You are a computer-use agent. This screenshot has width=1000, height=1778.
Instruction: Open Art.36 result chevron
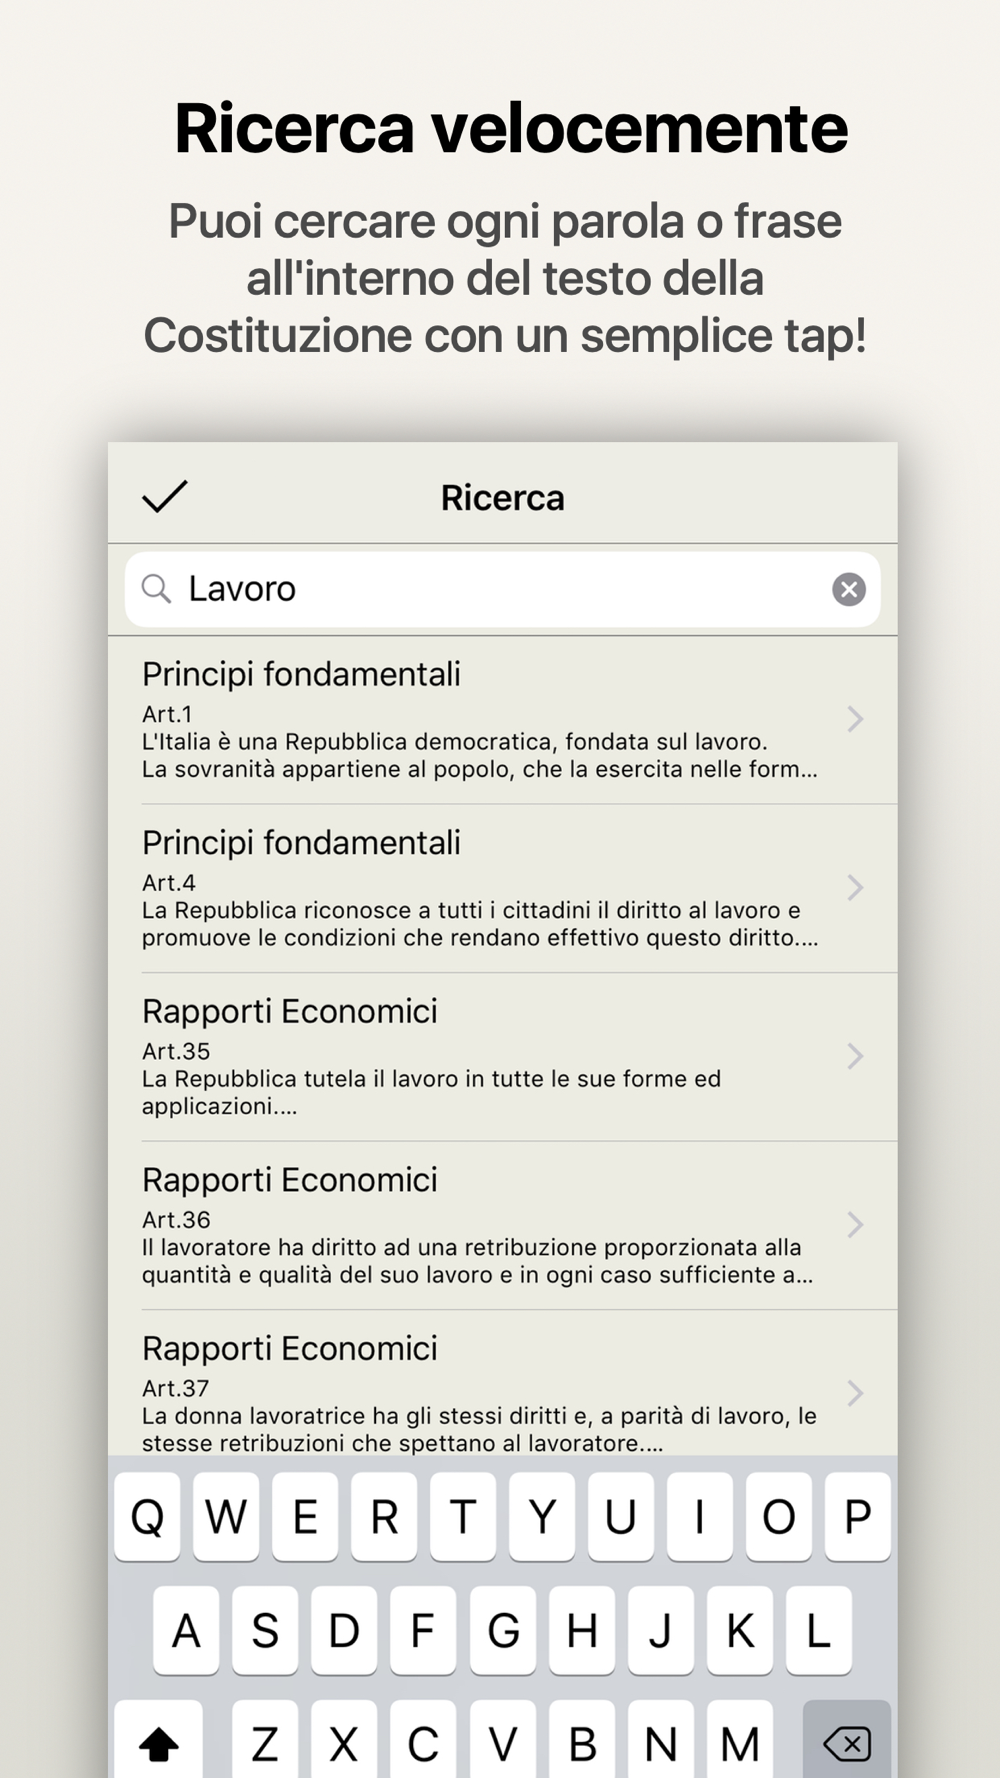click(x=855, y=1224)
